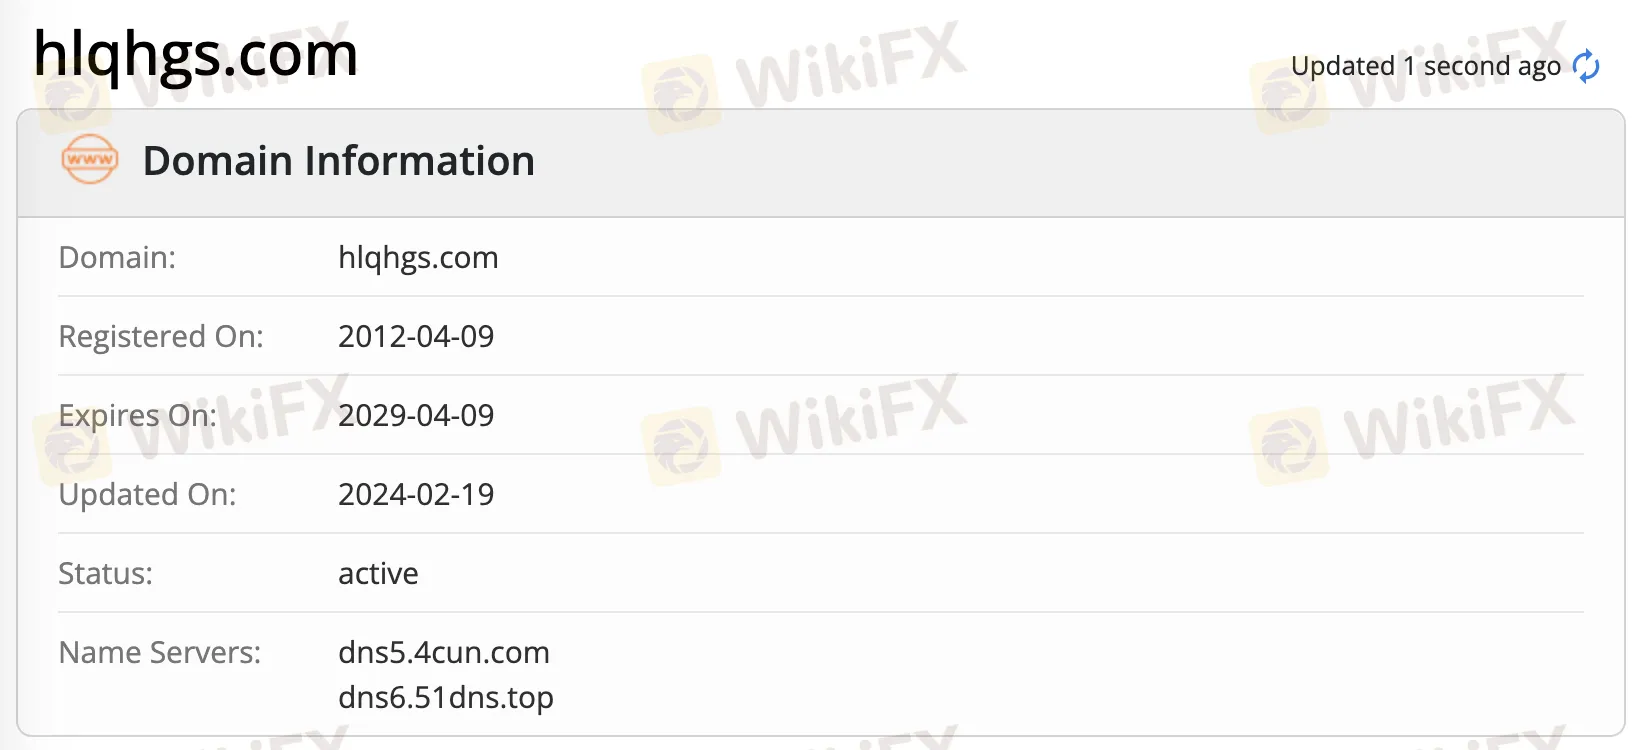Viewport: 1644px width, 750px height.
Task: Click name server dns6.51dns.top
Action: (446, 698)
